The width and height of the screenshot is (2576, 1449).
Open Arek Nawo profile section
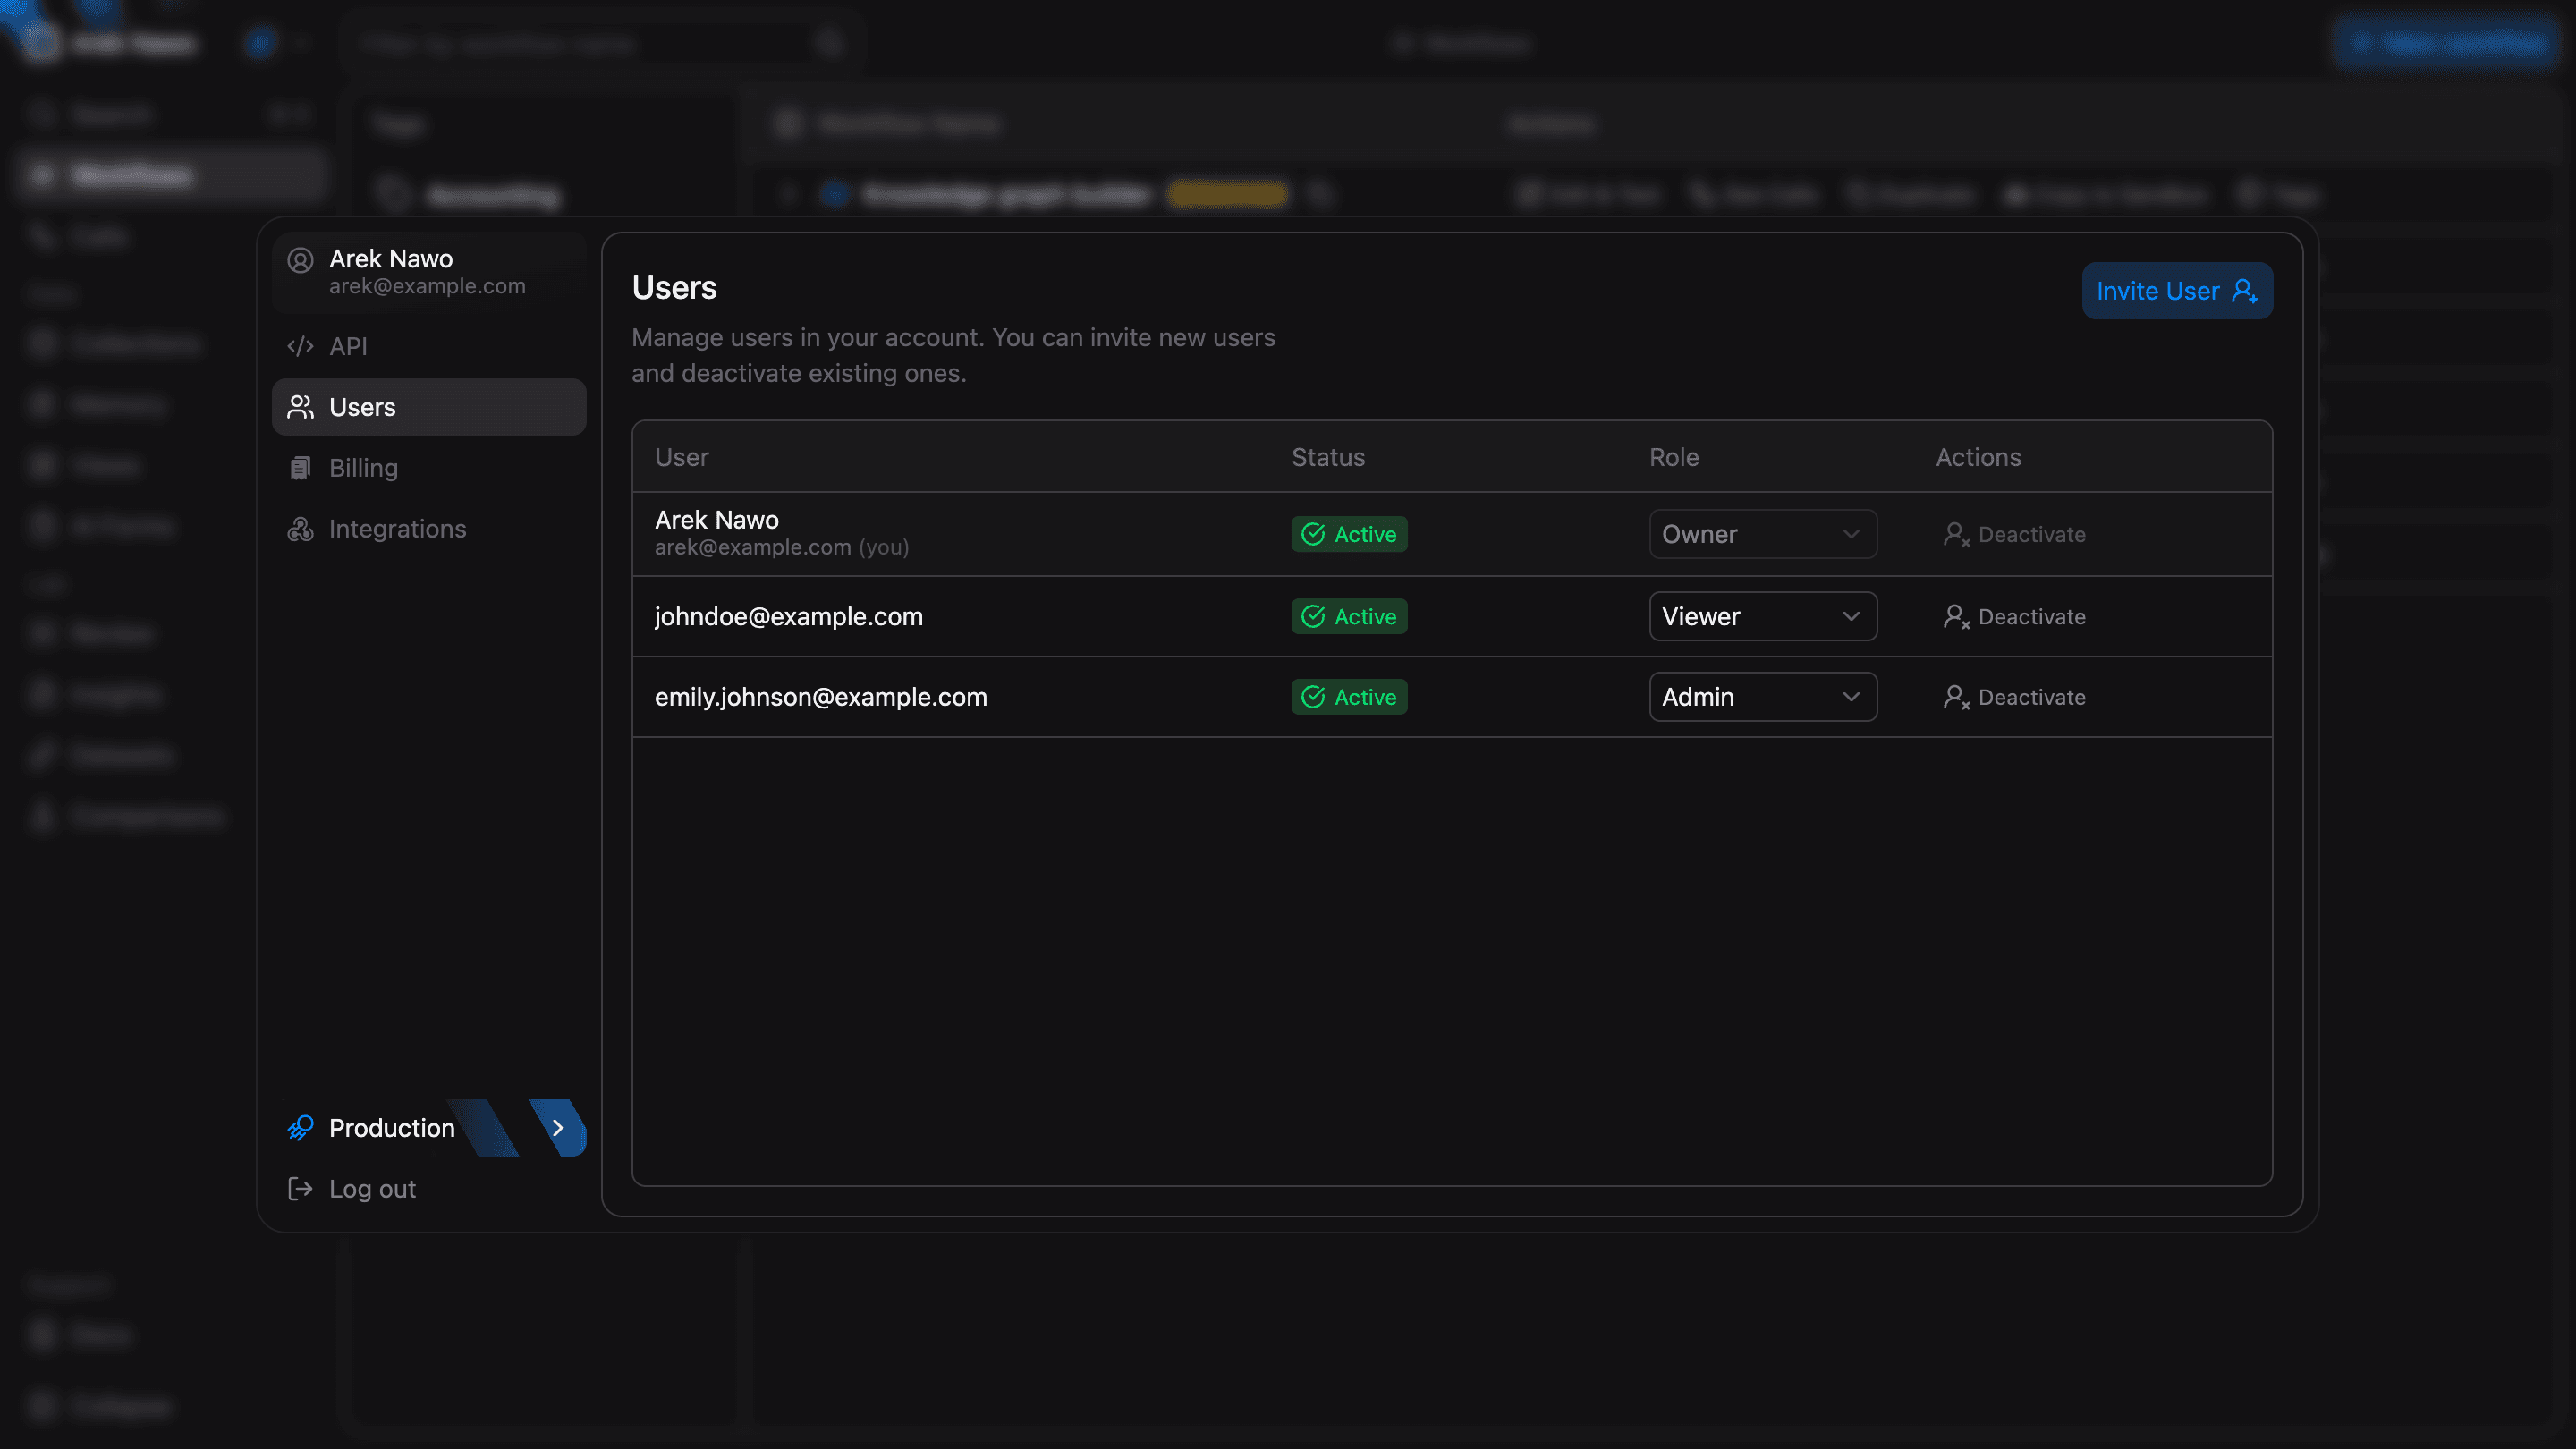pyautogui.click(x=429, y=272)
